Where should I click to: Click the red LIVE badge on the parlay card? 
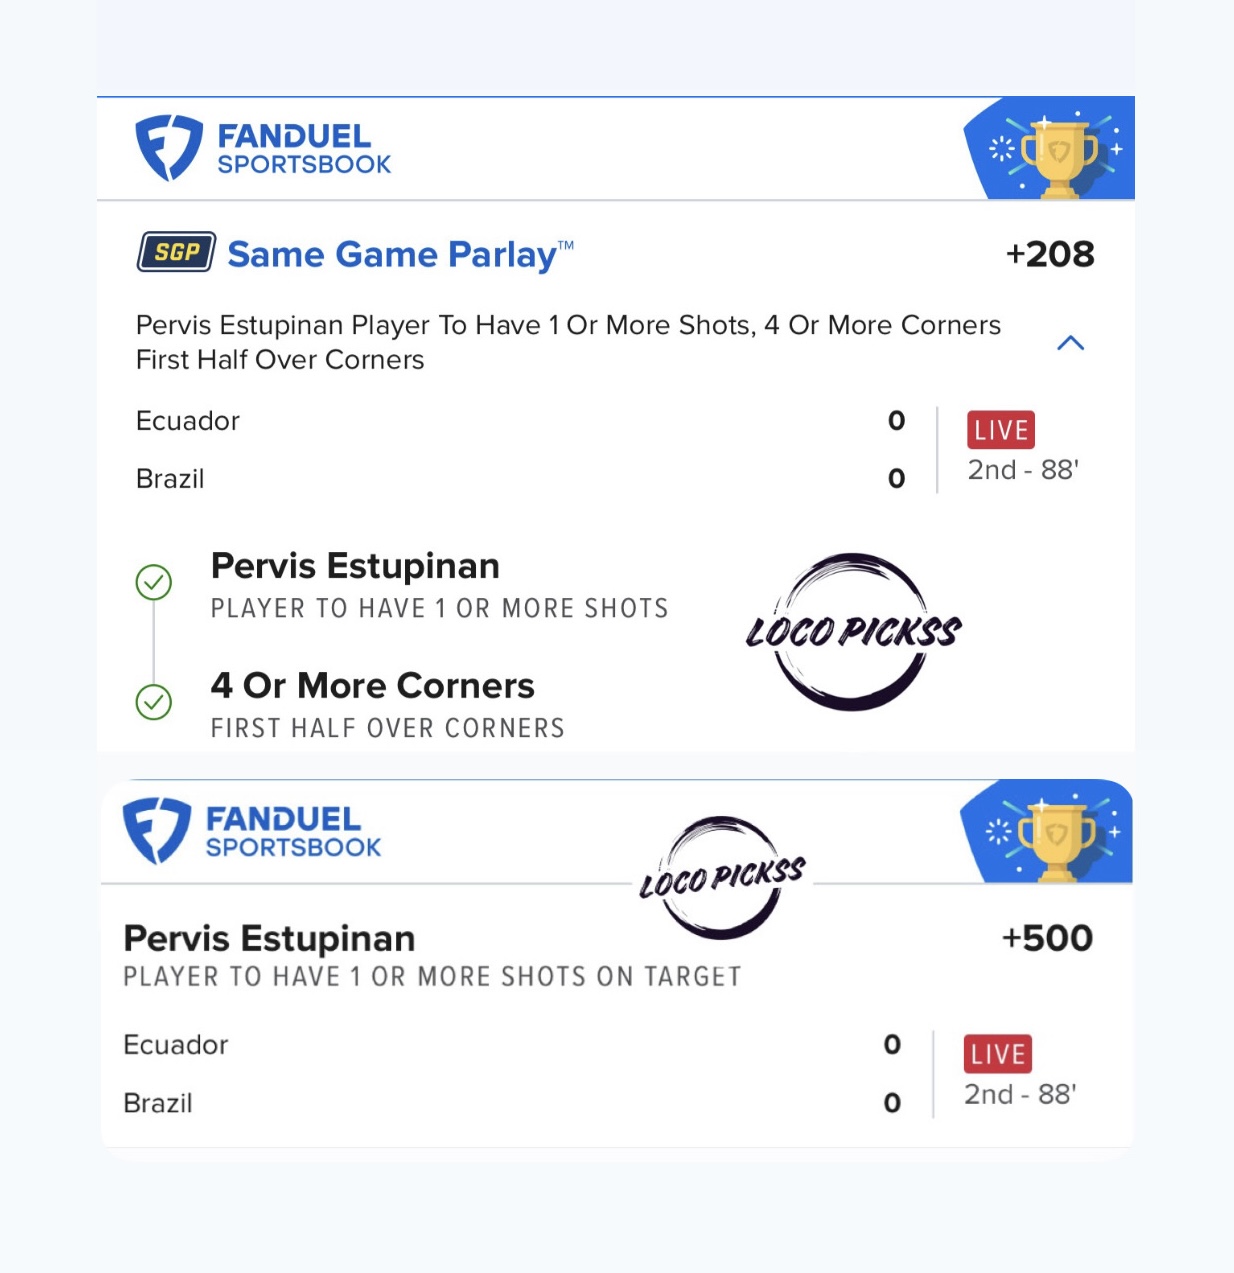coord(1000,430)
